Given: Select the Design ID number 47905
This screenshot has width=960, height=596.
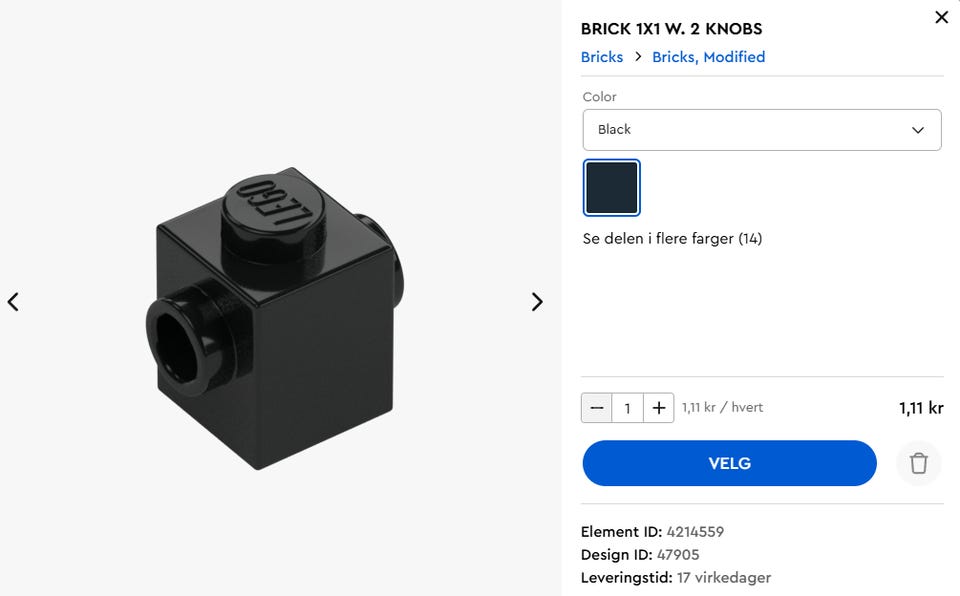Looking at the screenshot, I should tap(678, 554).
